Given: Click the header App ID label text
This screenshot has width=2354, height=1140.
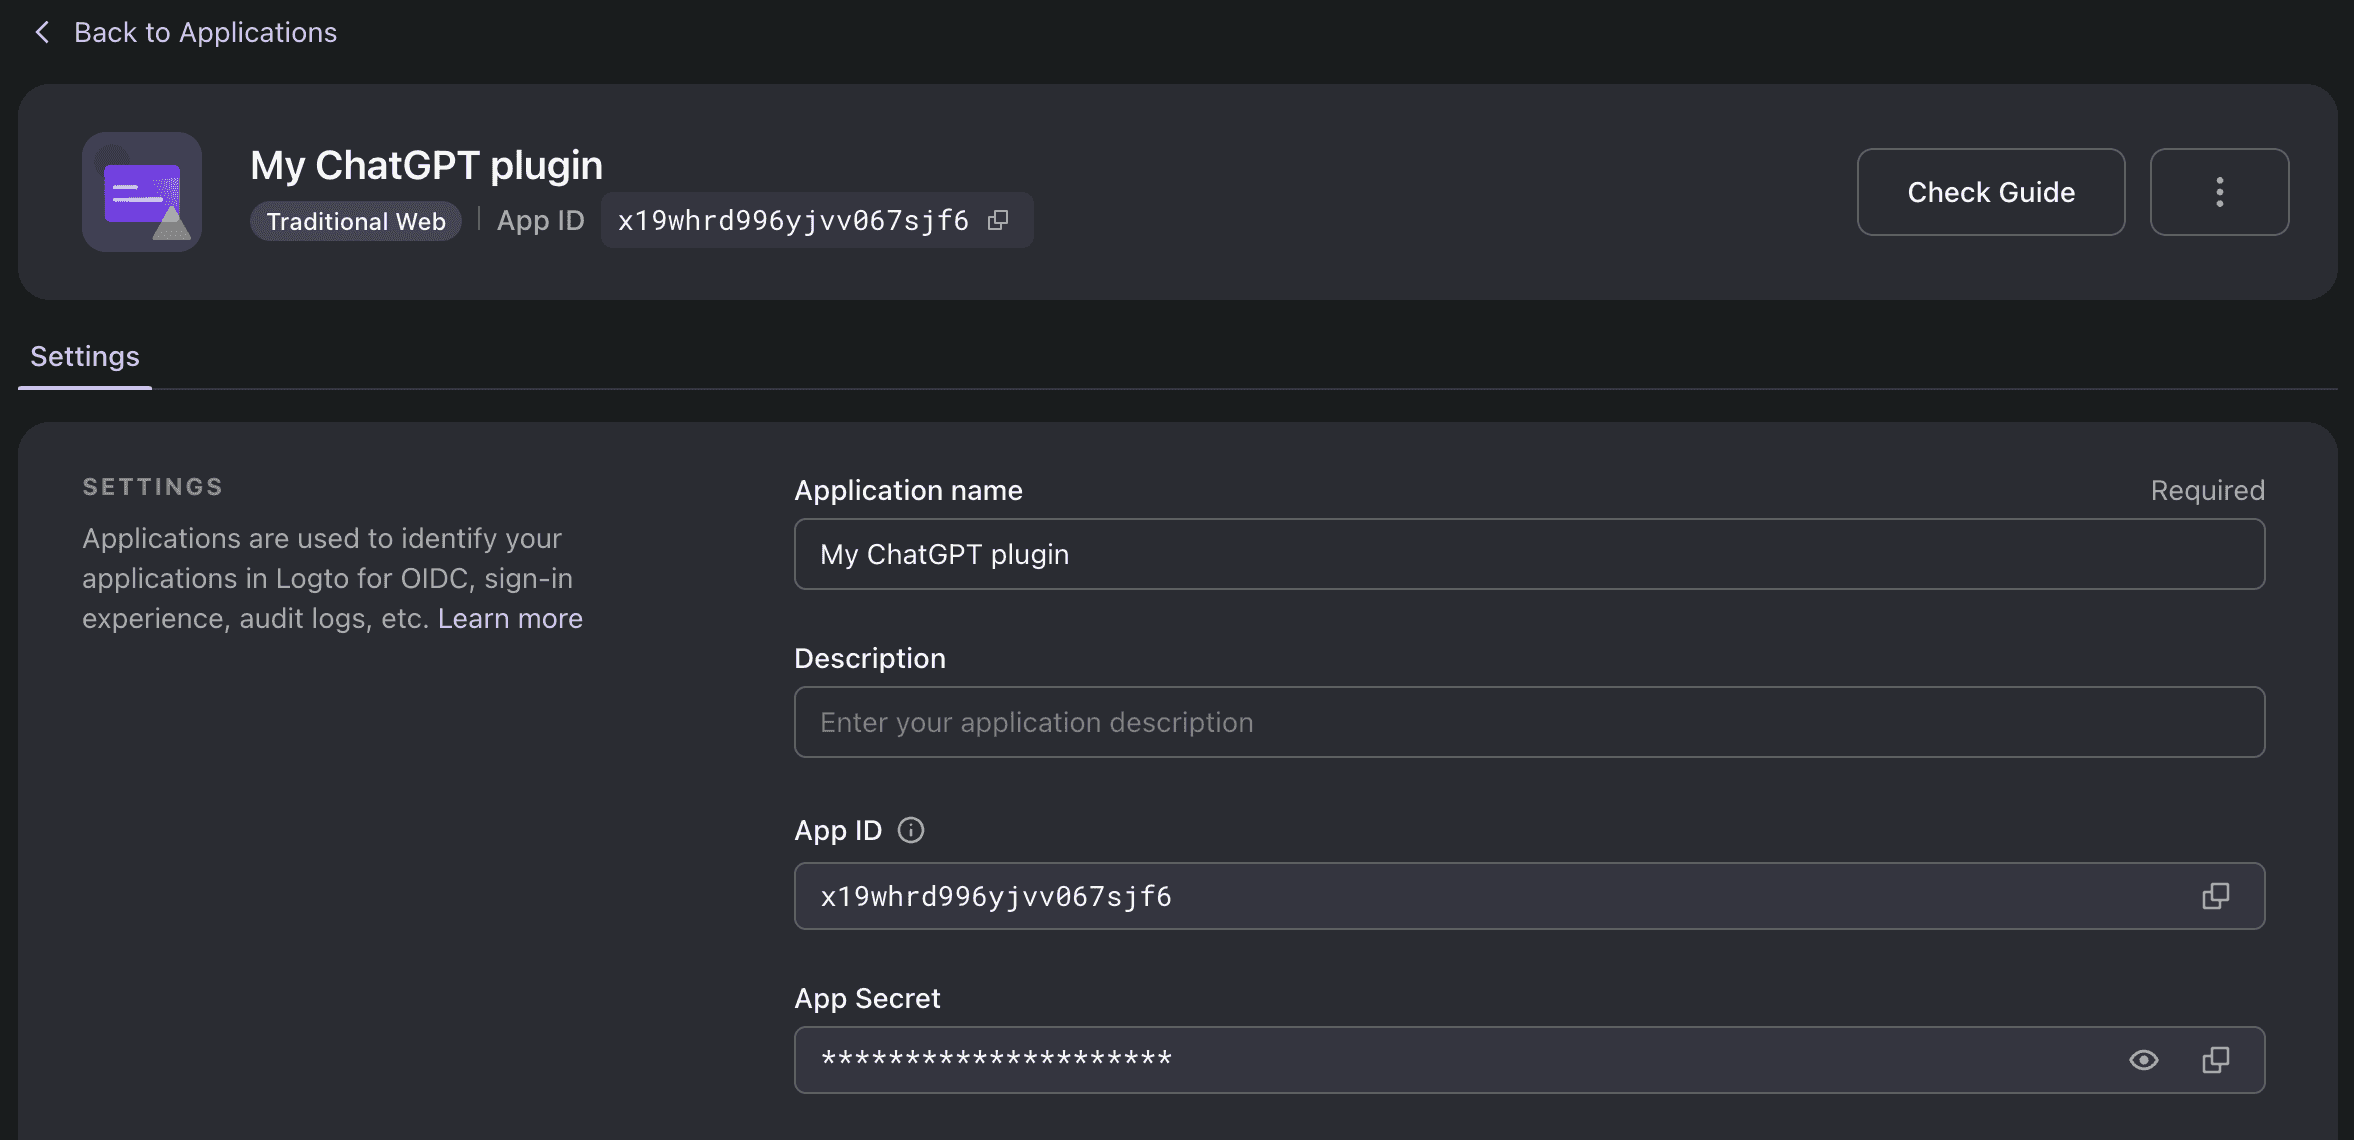Looking at the screenshot, I should click(x=540, y=220).
